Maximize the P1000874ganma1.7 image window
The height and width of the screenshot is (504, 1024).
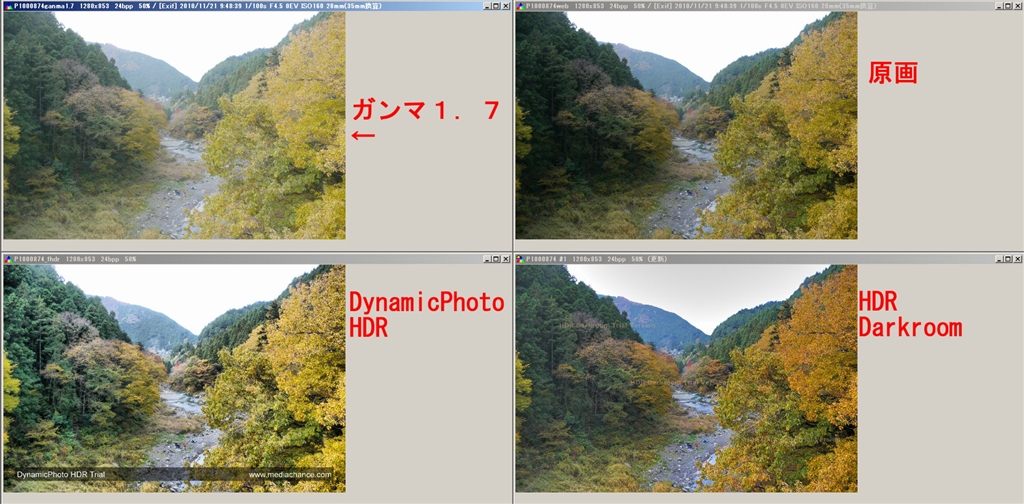pos(496,6)
